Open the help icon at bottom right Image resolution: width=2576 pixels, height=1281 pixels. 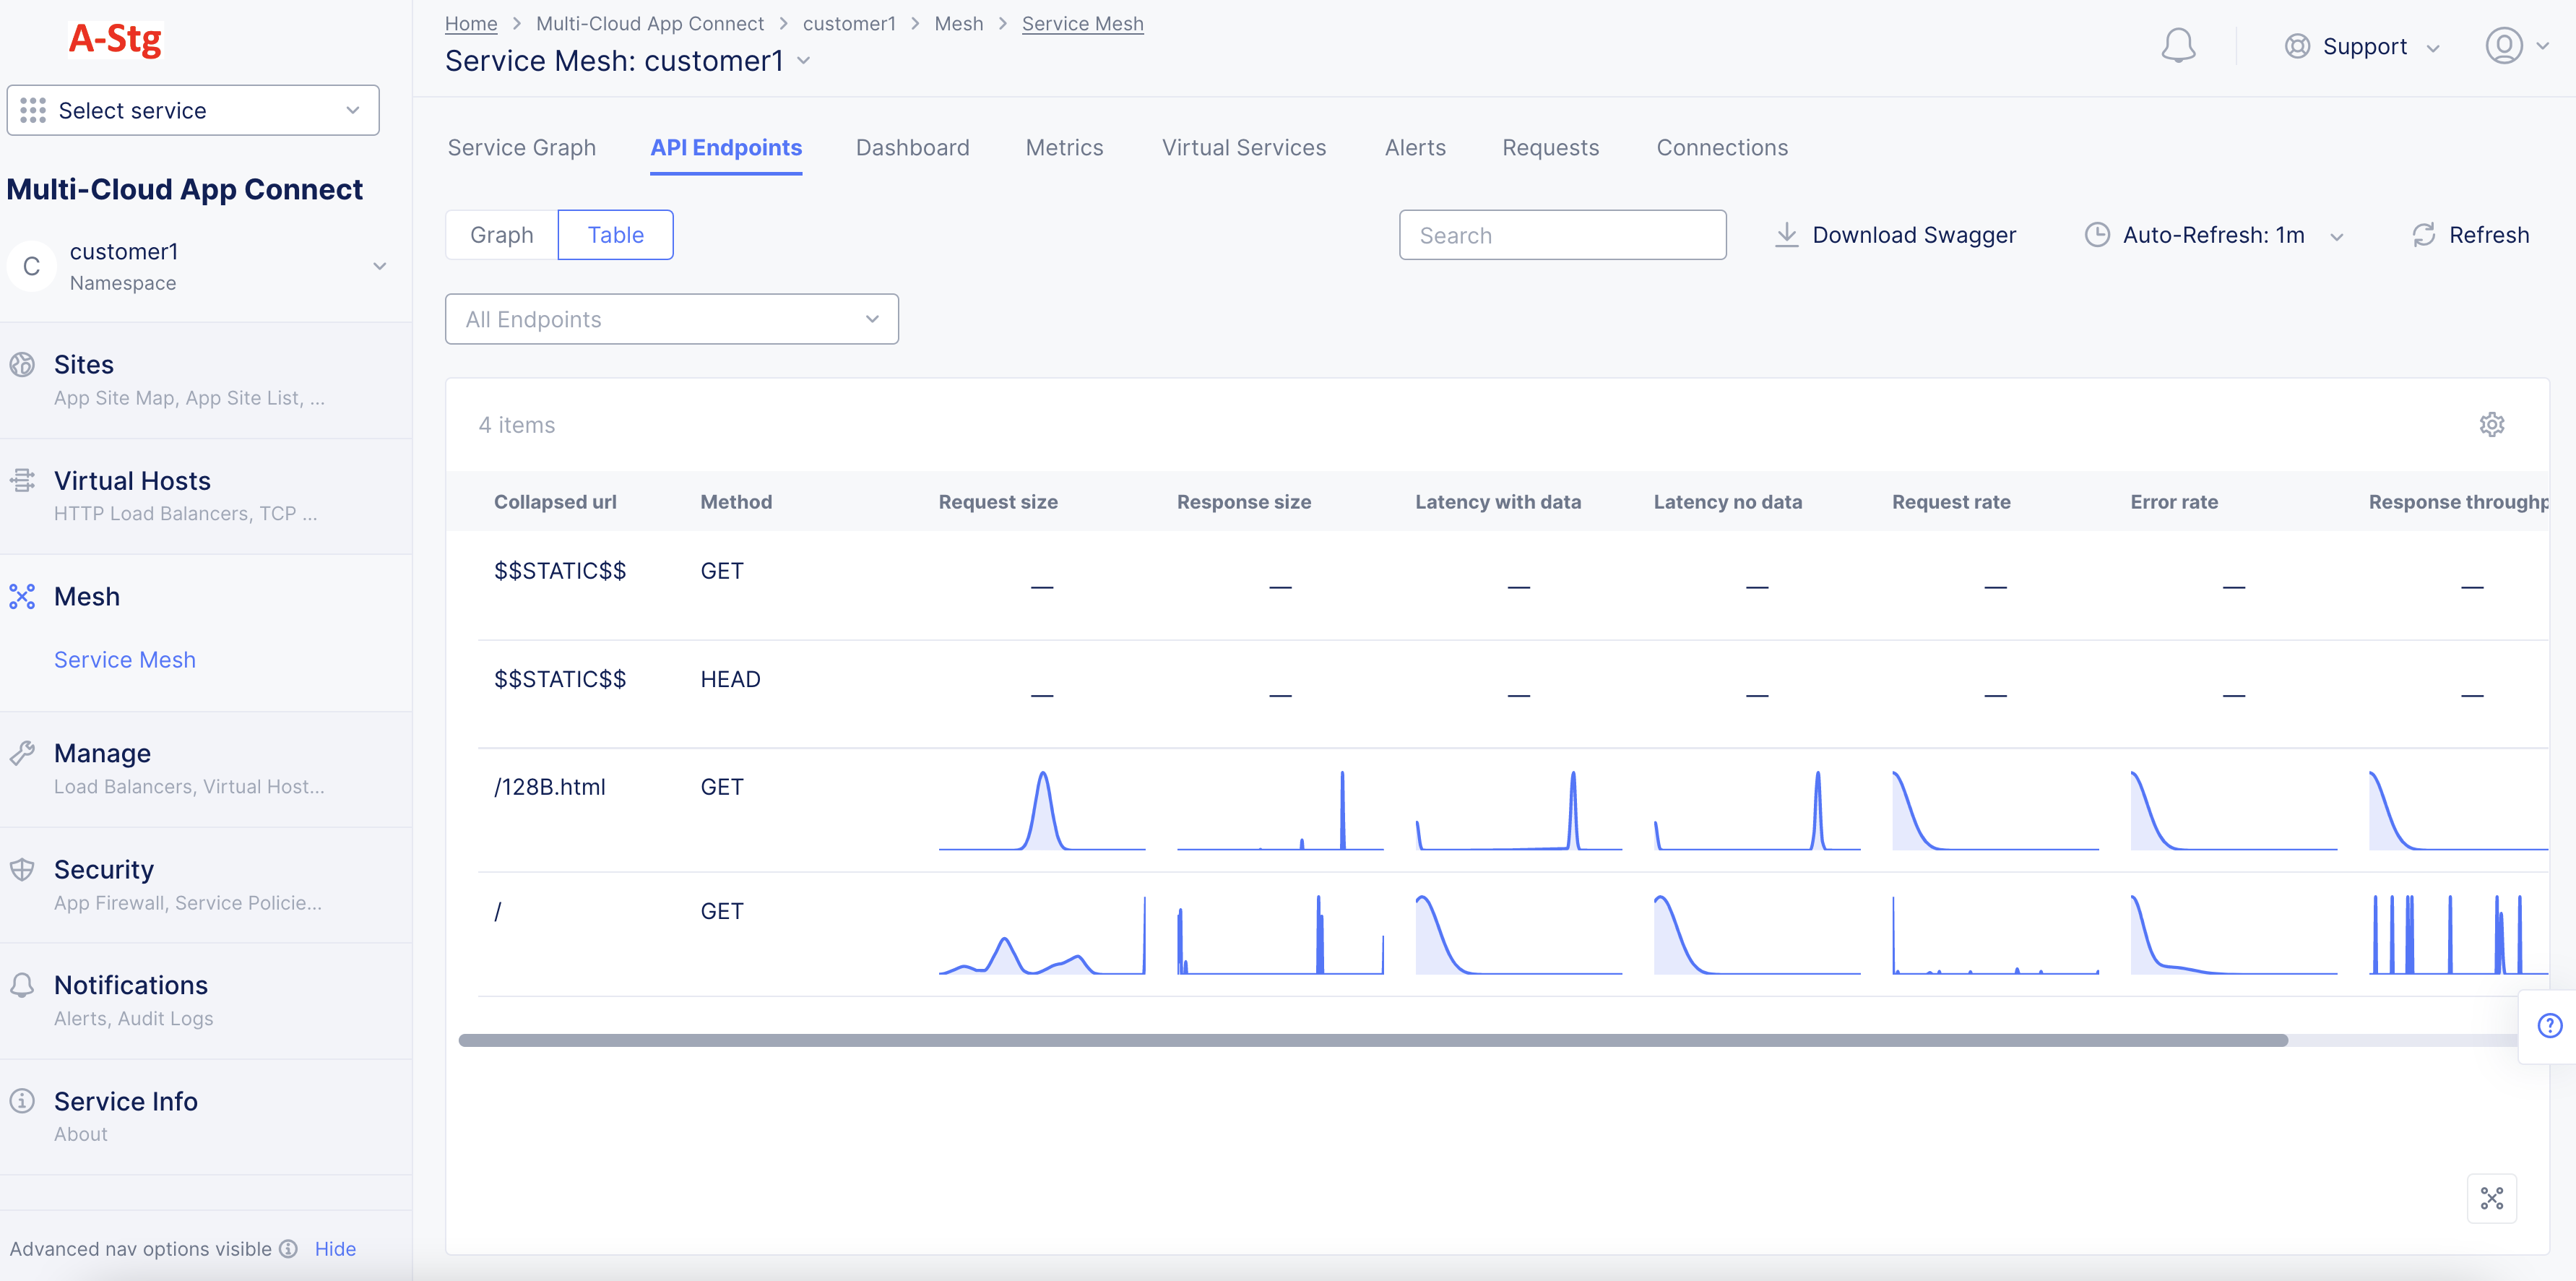2549,1025
